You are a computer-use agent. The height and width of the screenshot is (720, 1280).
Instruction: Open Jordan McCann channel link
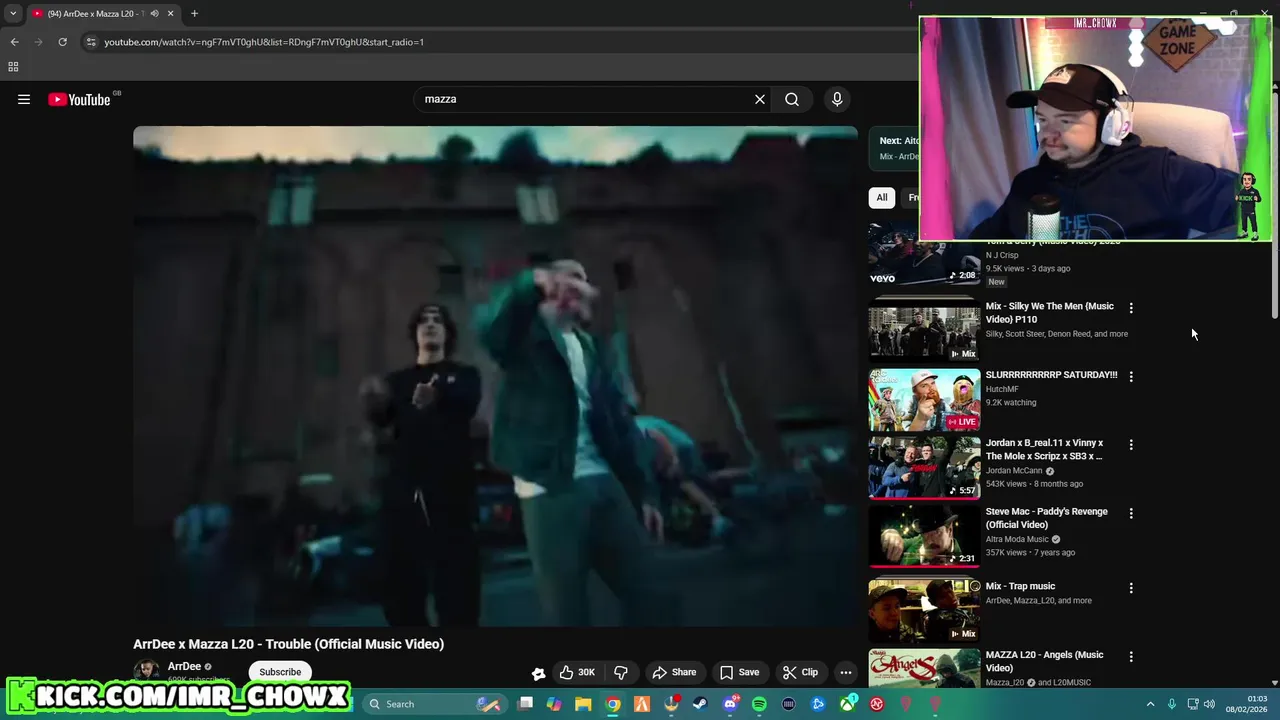(1014, 470)
